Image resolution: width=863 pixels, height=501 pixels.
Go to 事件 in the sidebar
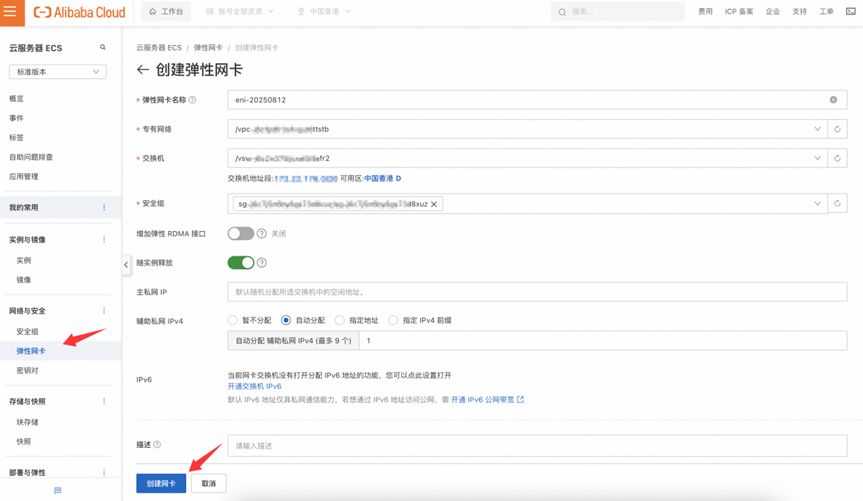[17, 118]
